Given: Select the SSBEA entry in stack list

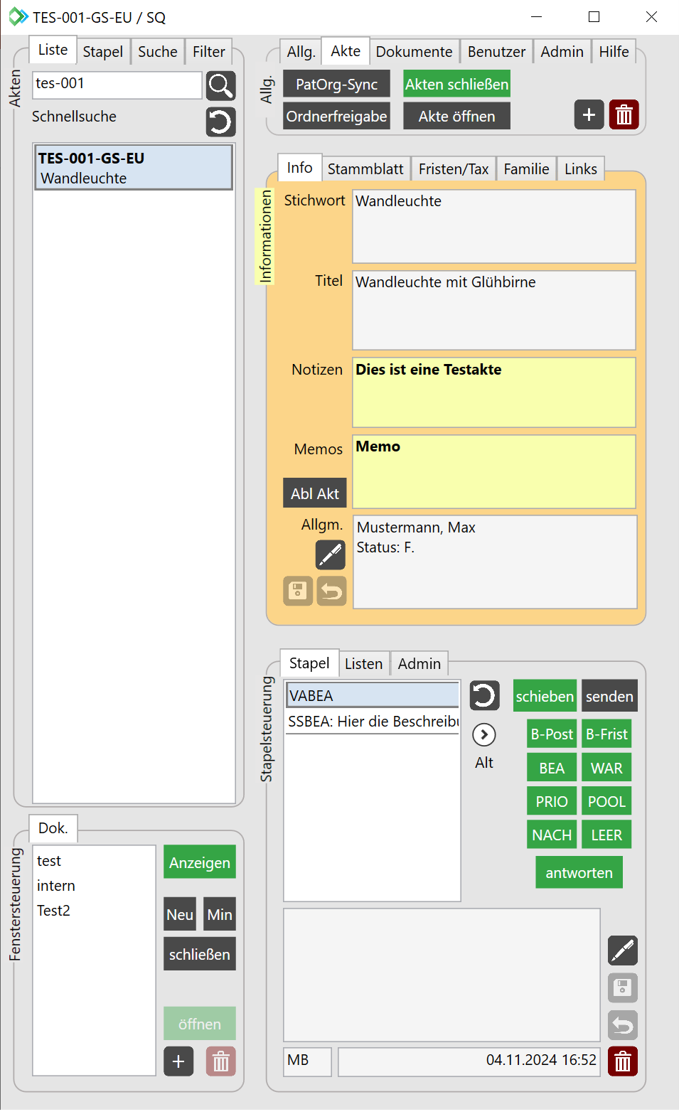Looking at the screenshot, I should [x=372, y=722].
